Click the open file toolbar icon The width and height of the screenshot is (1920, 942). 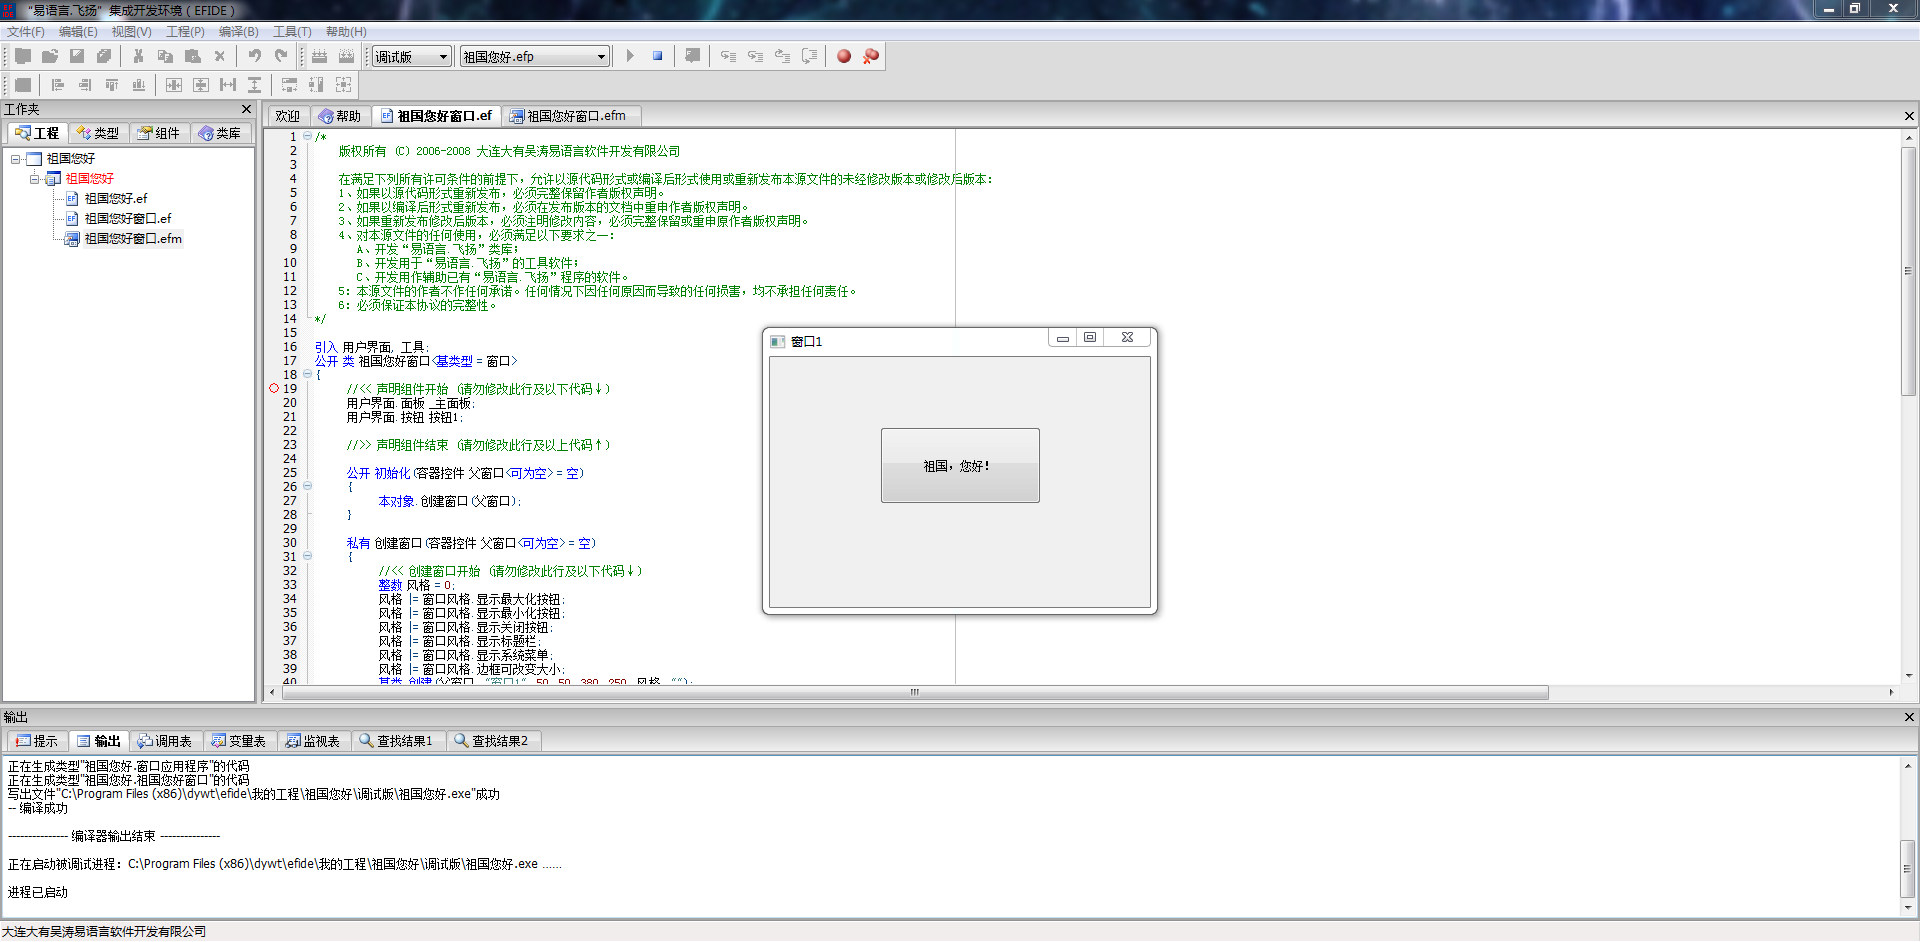49,56
